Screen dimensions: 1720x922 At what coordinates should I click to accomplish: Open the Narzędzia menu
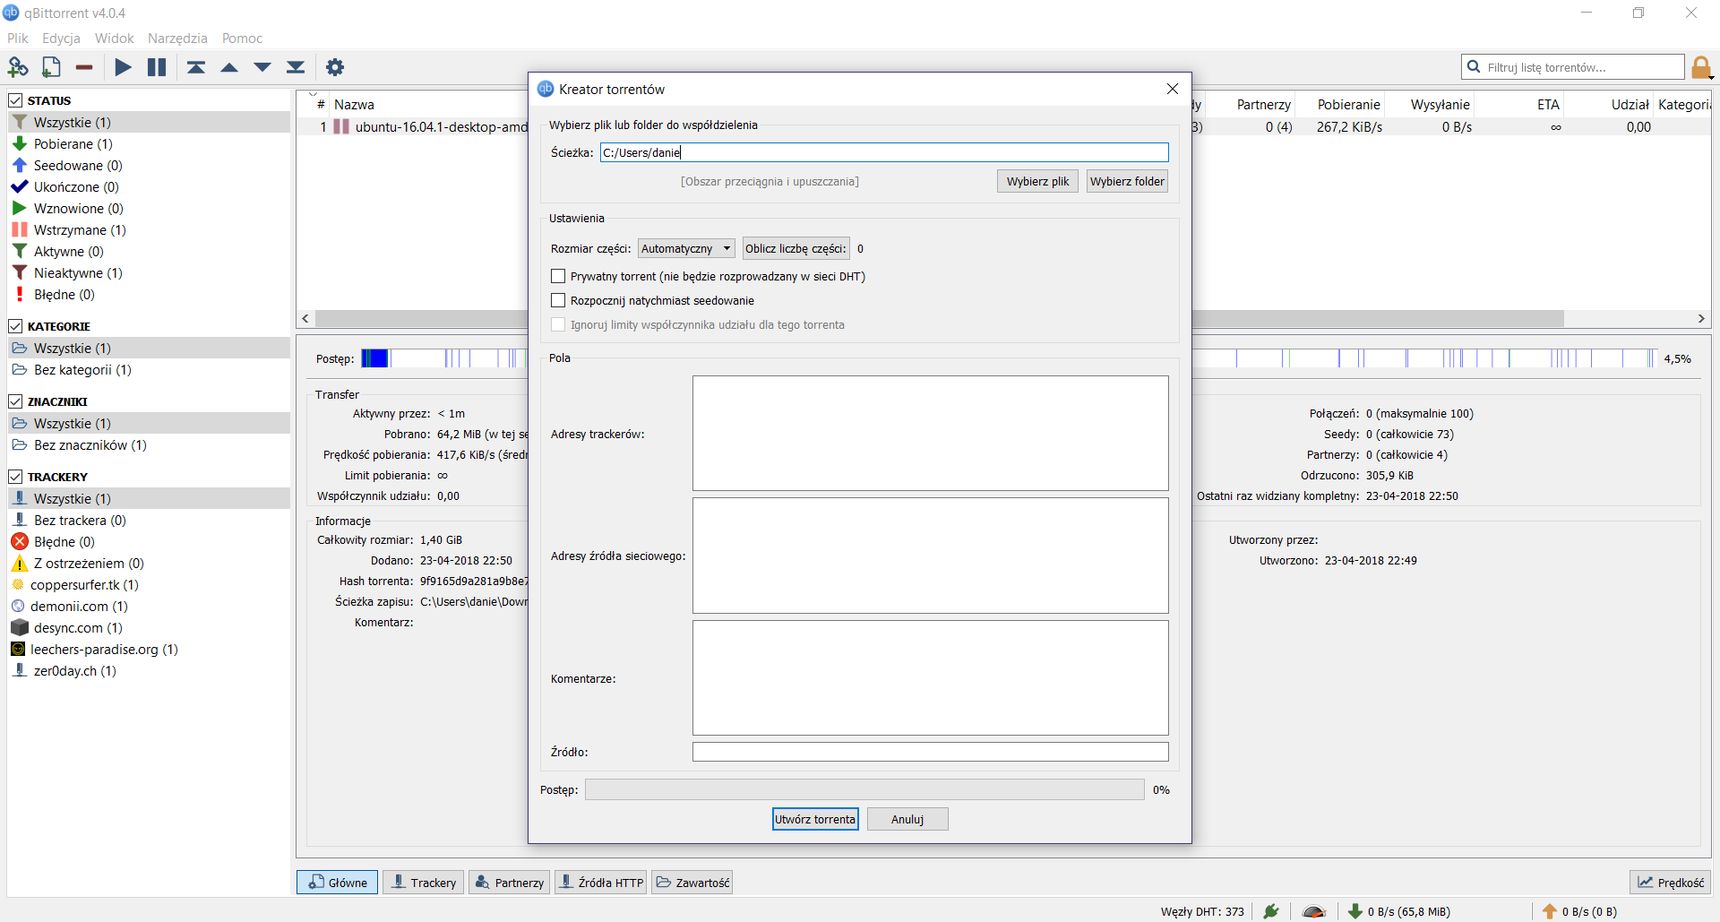pyautogui.click(x=177, y=38)
